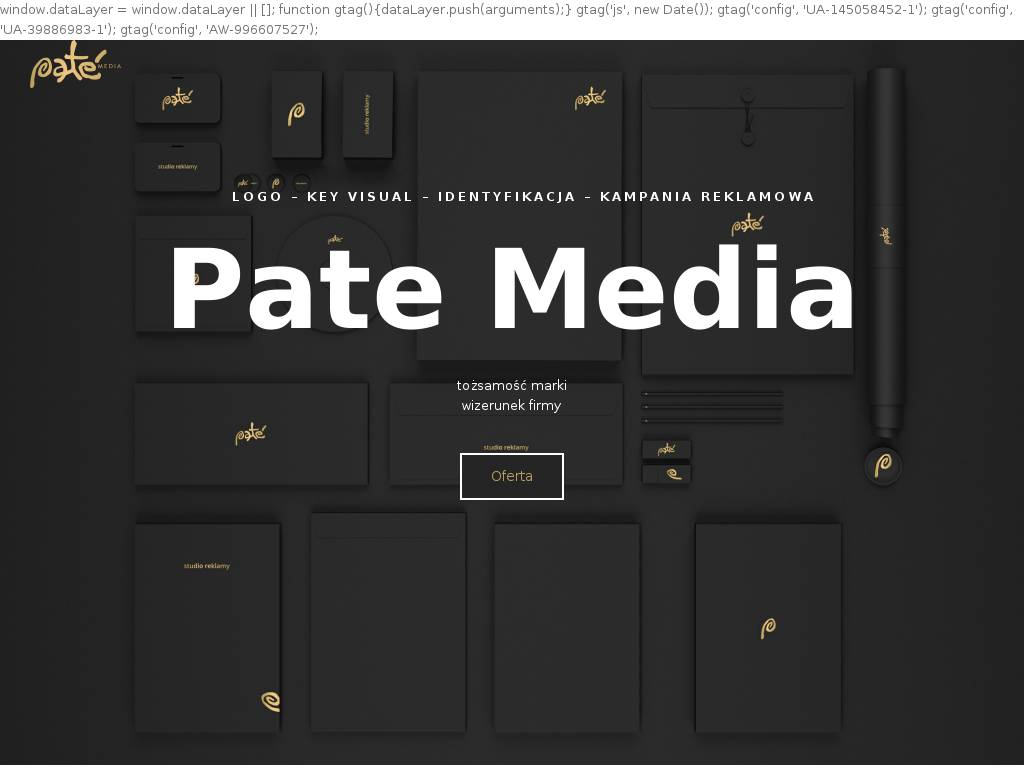Click the gold P seal below the tube
This screenshot has height=768, width=1024.
(883, 465)
